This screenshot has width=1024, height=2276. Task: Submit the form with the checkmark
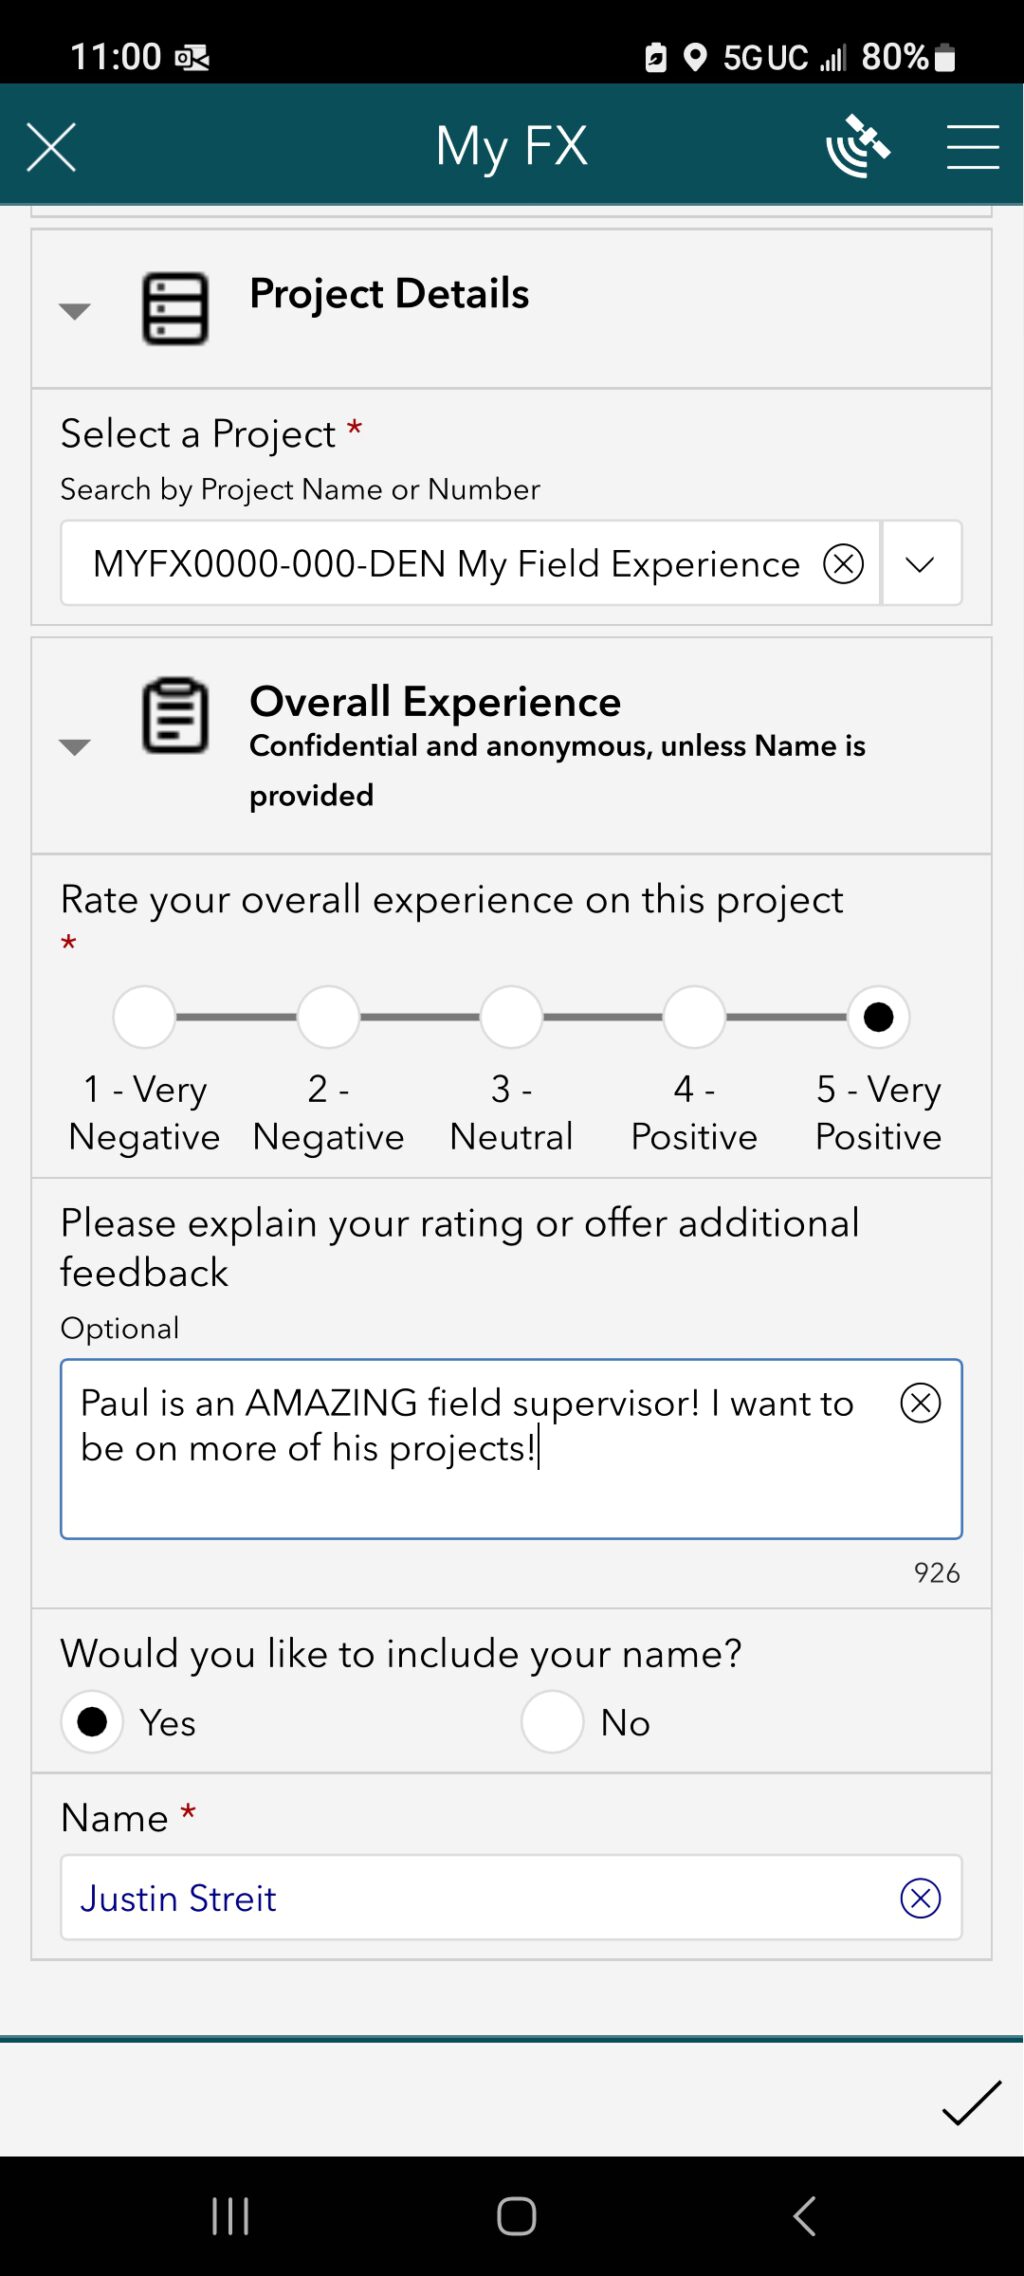971,2102
